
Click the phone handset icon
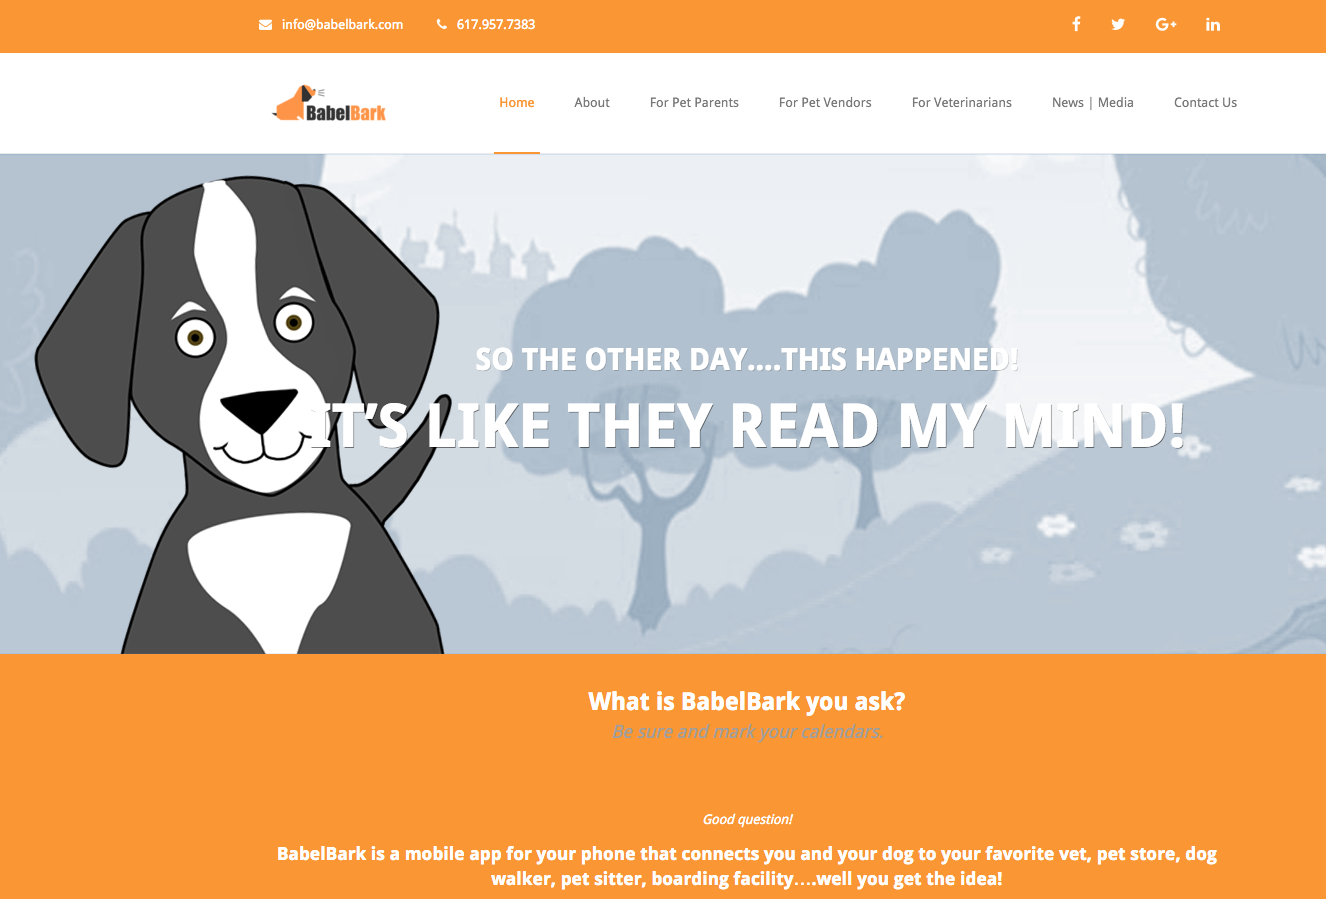click(x=442, y=25)
